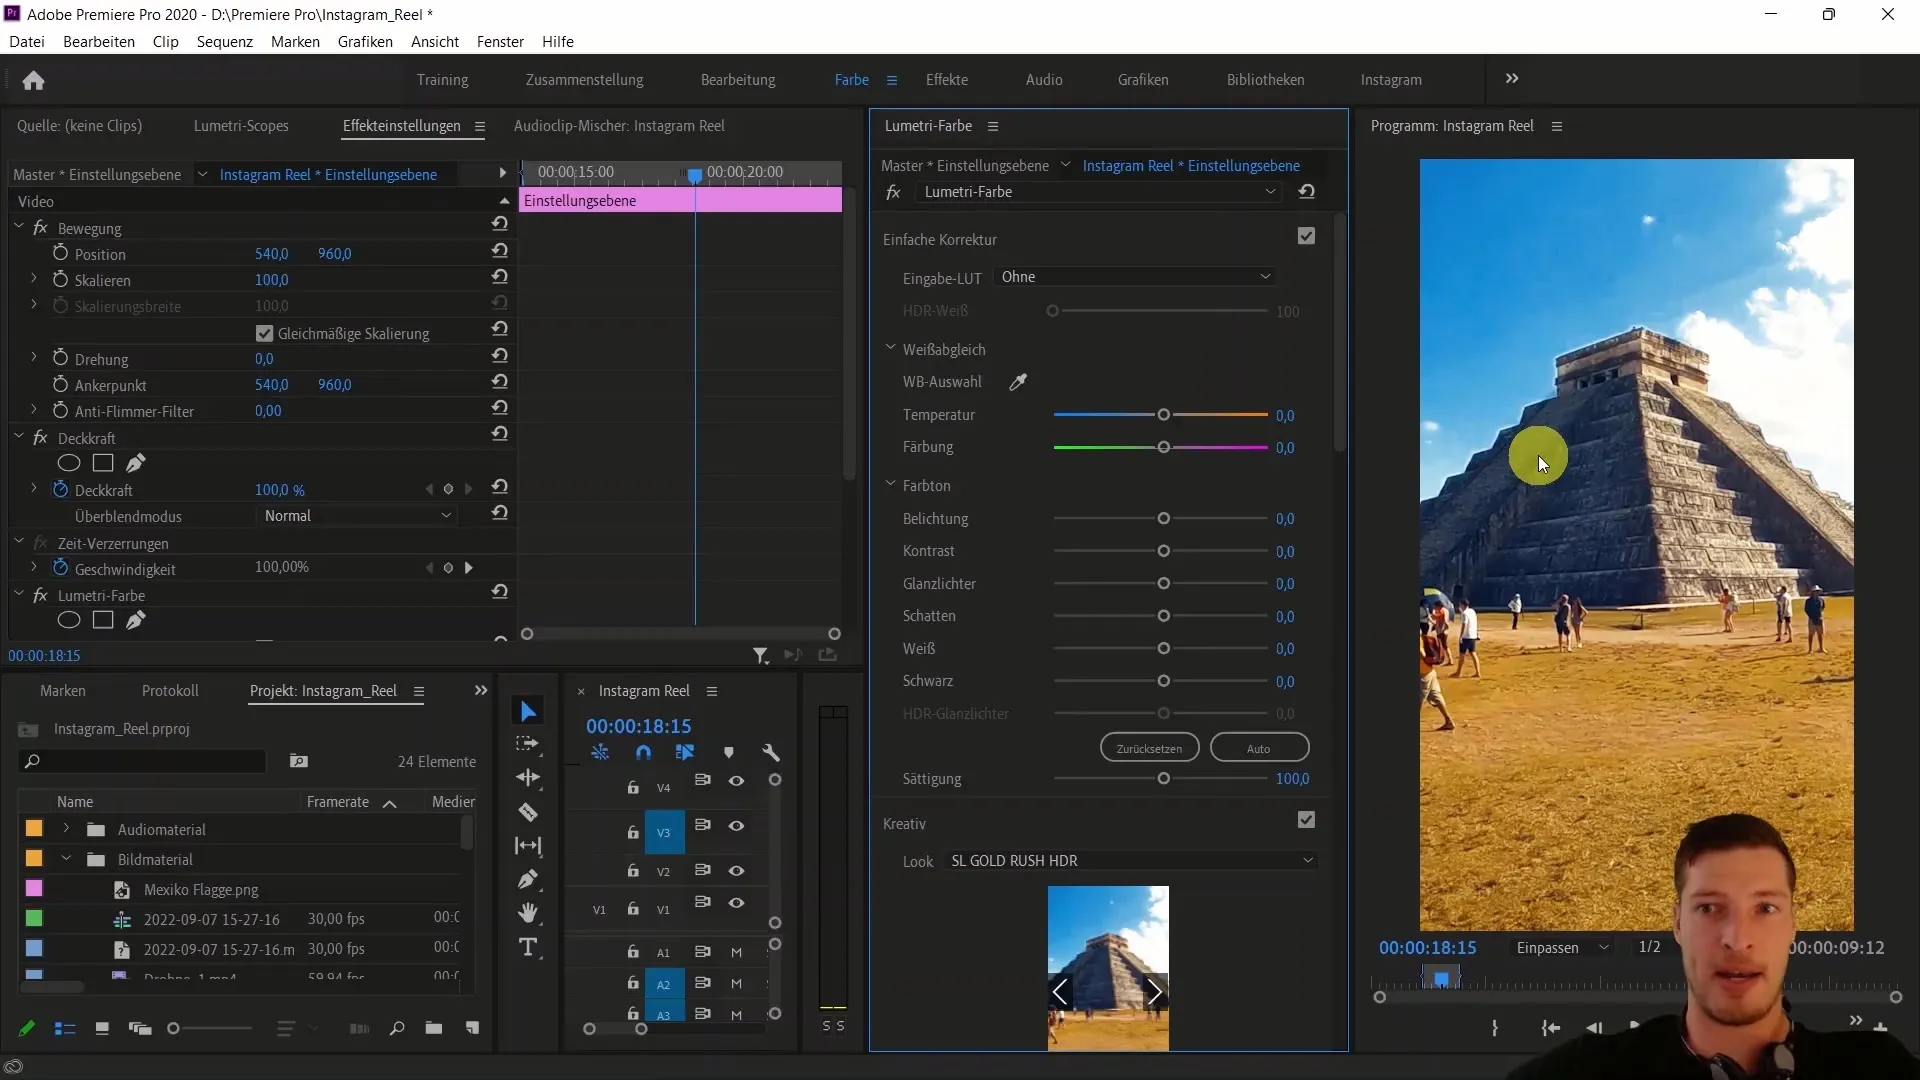Screen dimensions: 1920x1080
Task: Select the Pen tool in toolbar
Action: (x=528, y=880)
